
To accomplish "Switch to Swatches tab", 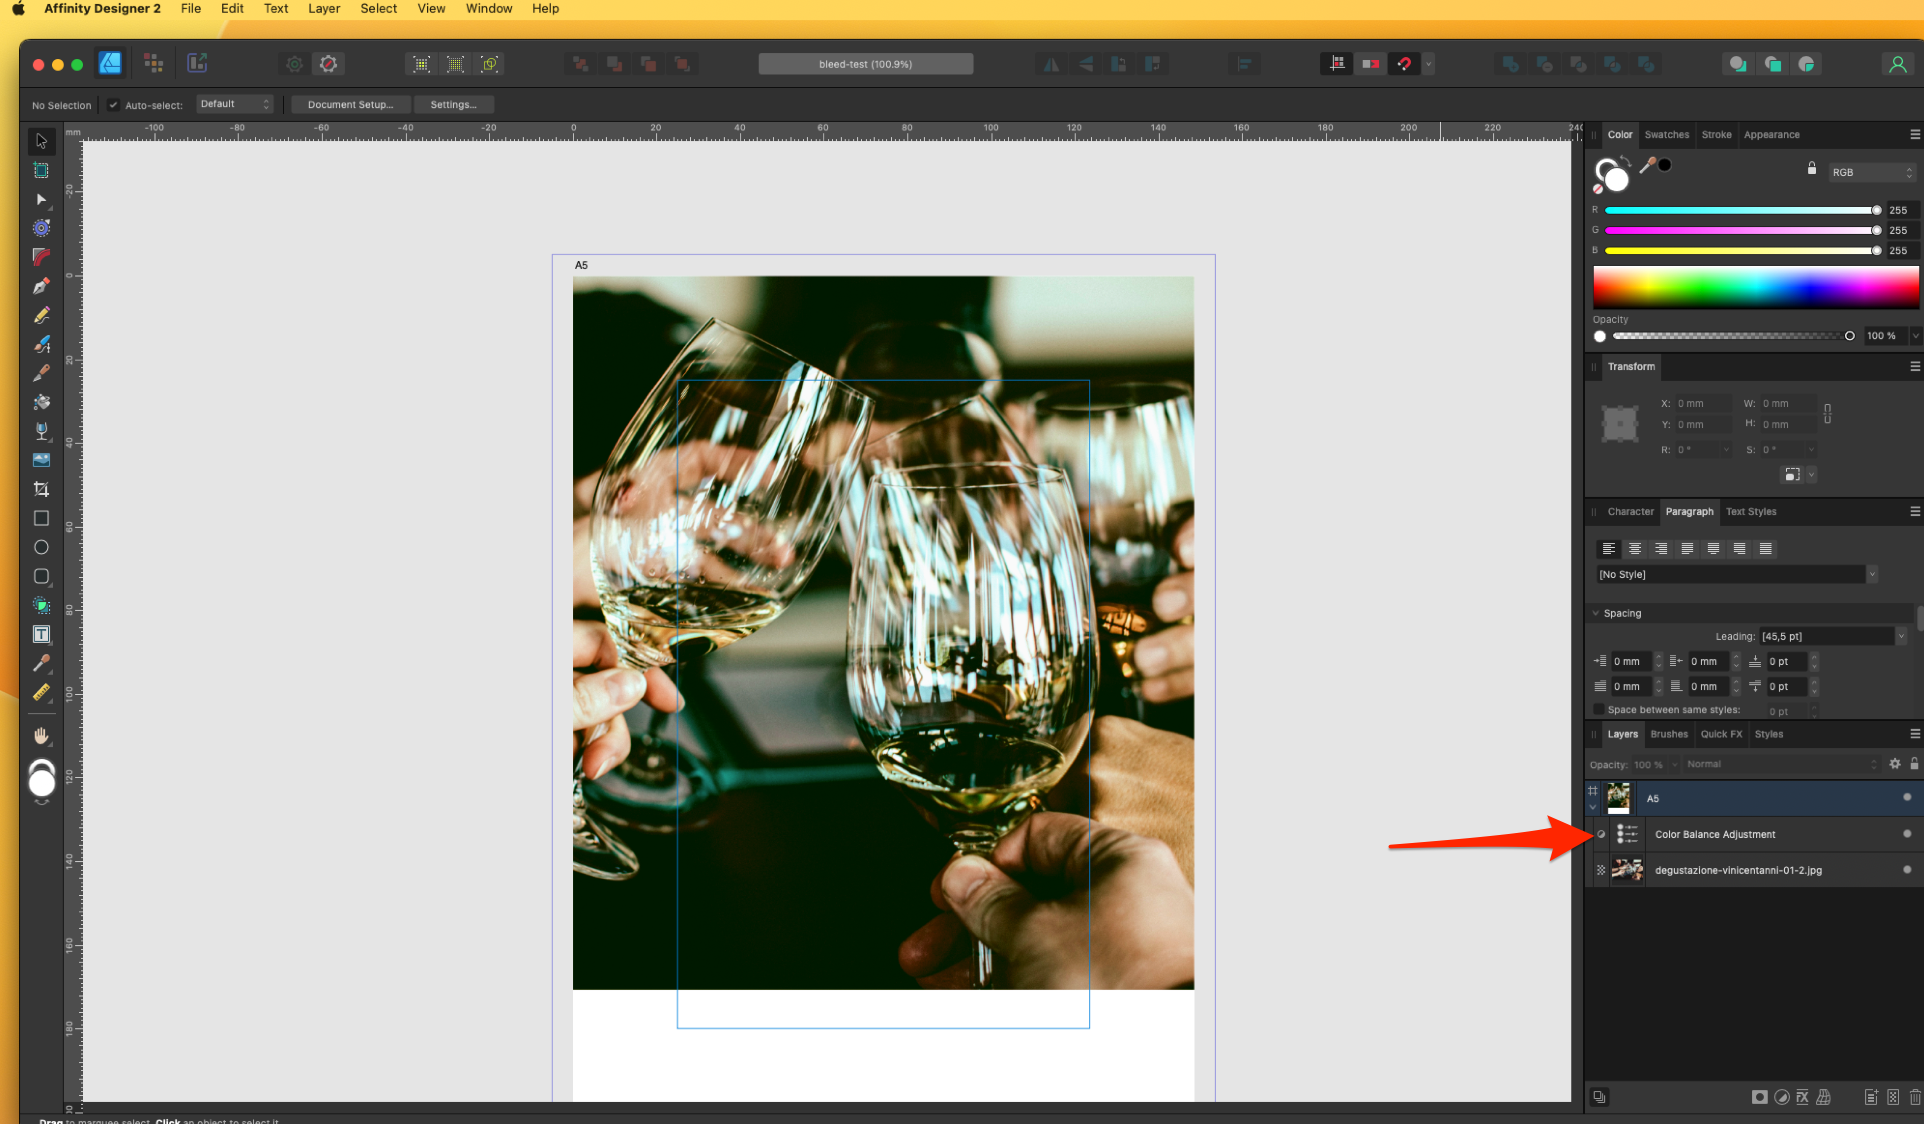I will [1667, 134].
